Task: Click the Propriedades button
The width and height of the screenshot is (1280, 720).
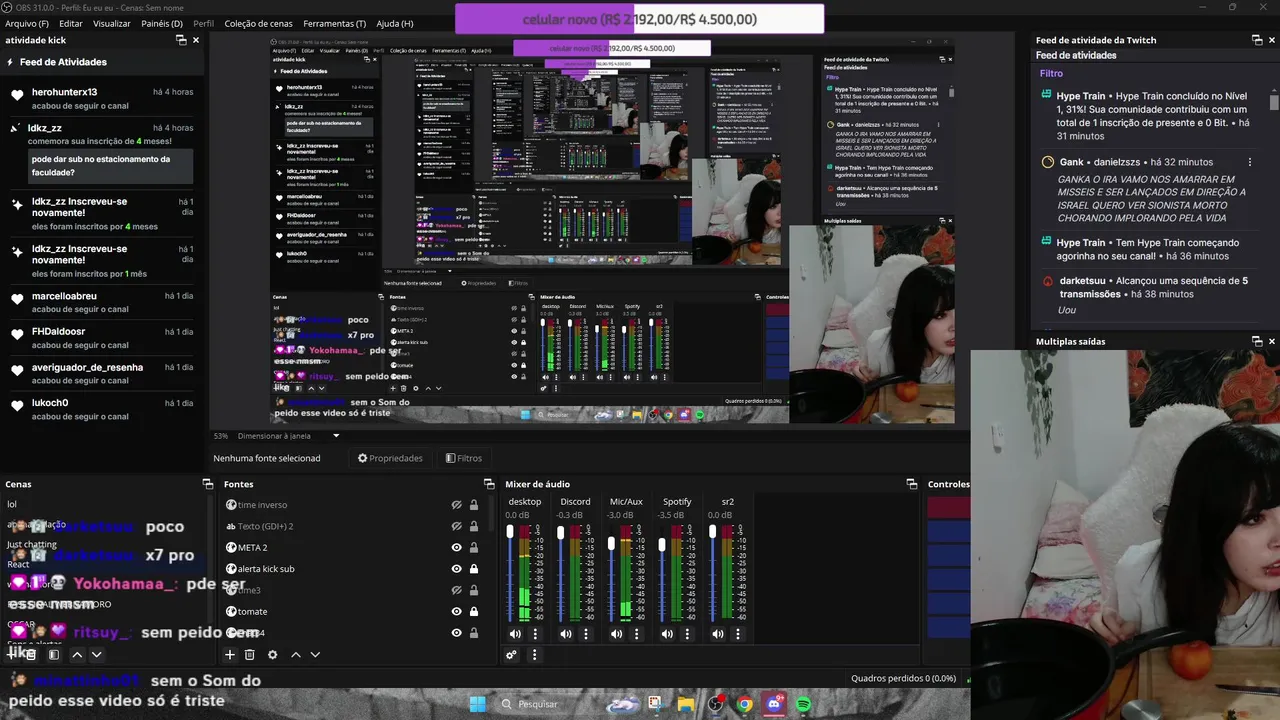Action: tap(390, 458)
